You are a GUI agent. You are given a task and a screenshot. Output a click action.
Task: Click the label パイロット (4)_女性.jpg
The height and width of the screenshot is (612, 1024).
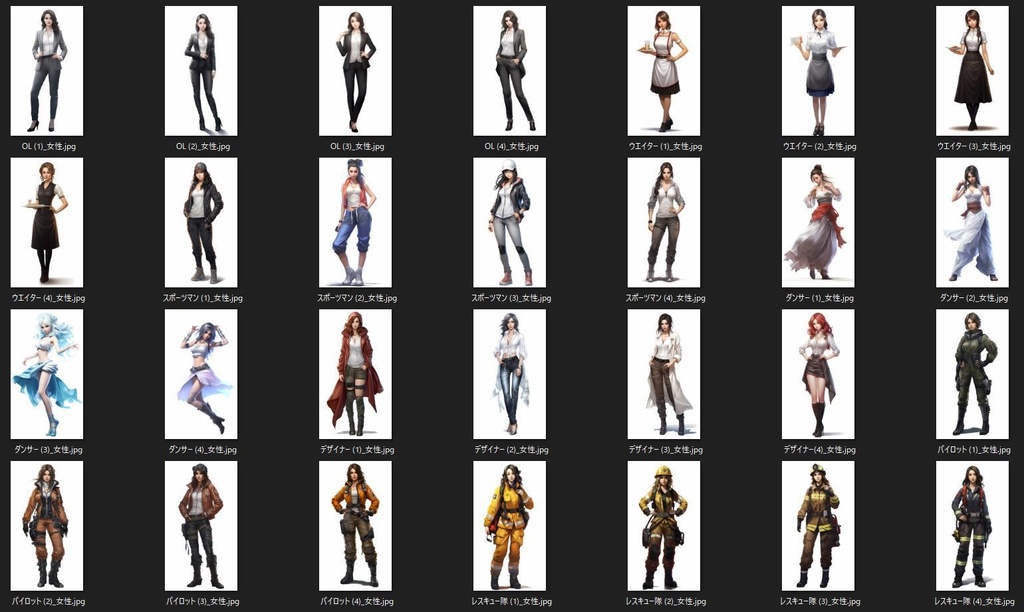357,601
